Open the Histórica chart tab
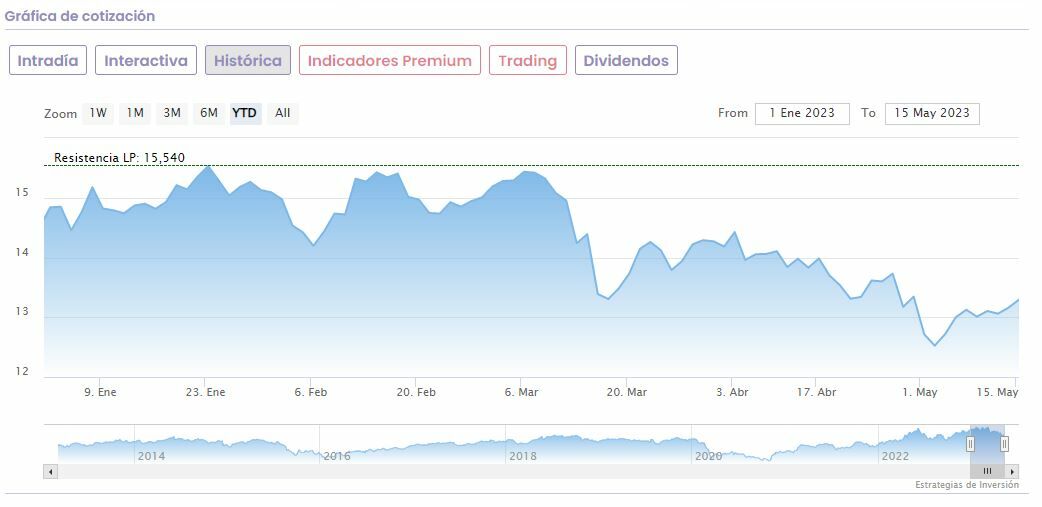The width and height of the screenshot is (1042, 507). 248,60
